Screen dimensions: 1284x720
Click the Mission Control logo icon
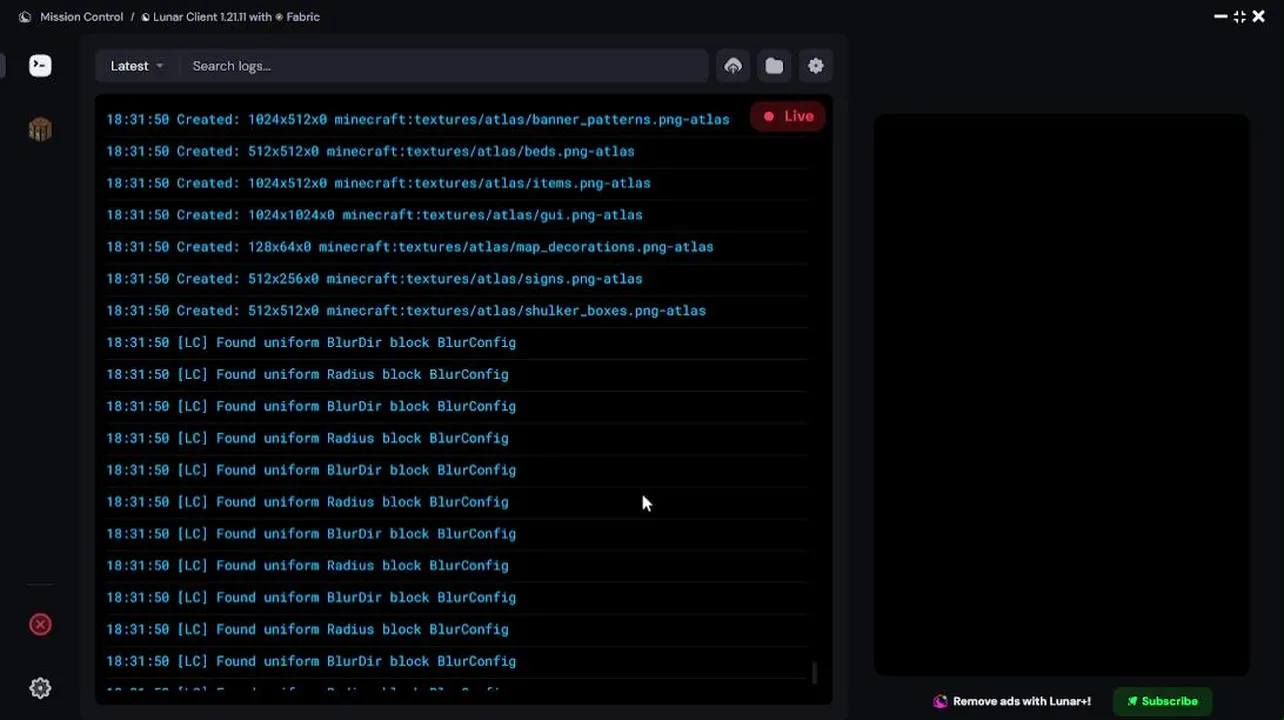25,17
